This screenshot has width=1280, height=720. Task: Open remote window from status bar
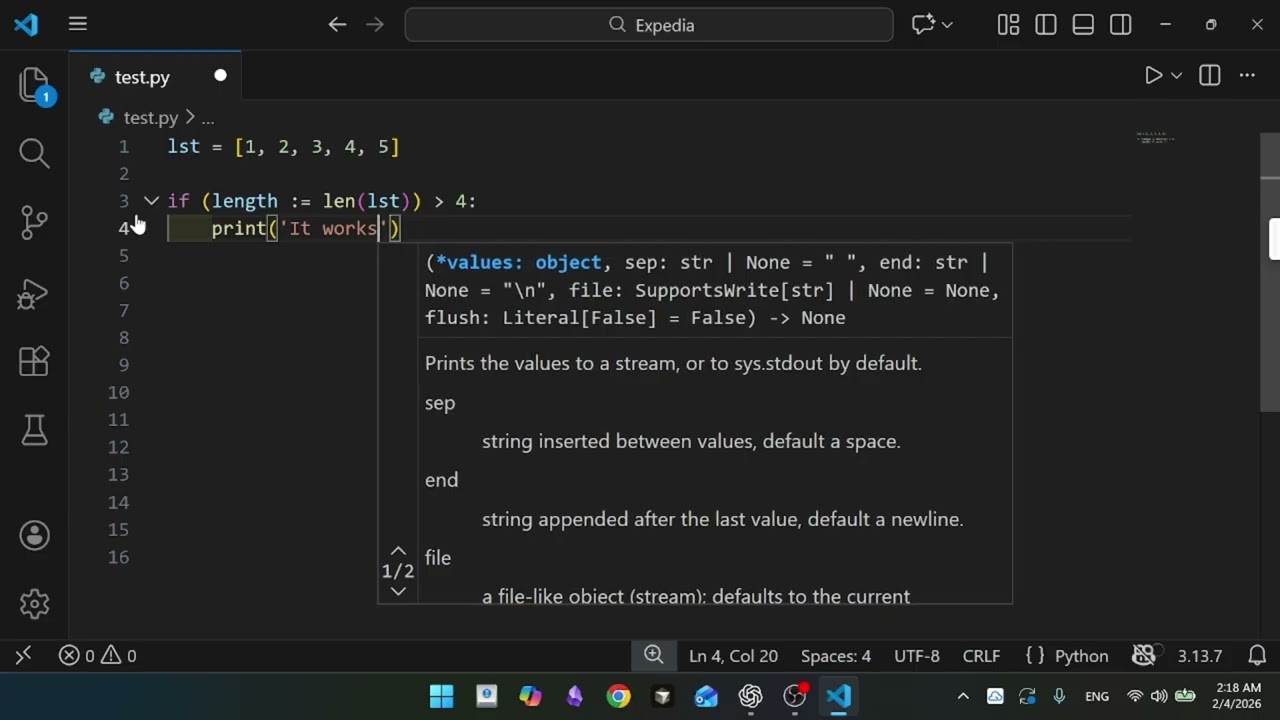[23, 656]
